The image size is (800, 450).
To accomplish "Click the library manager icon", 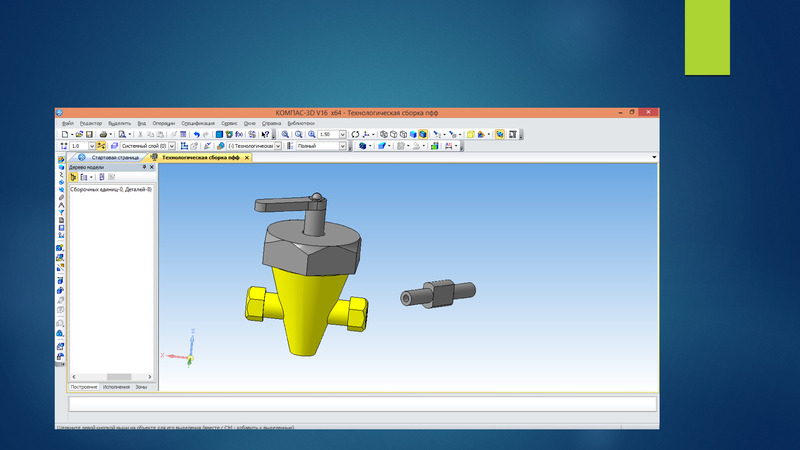I will coord(219,134).
